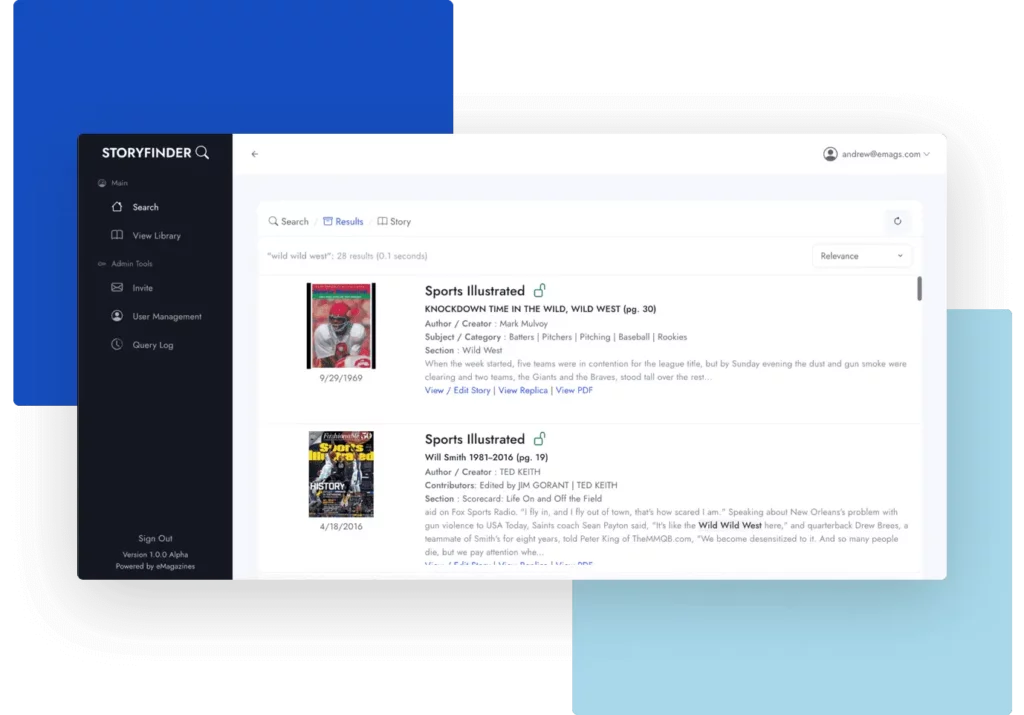Screen dimensions: 1024x715
Task: Click the 'Version 1.0.0 Alpha' text
Action: tap(155, 554)
